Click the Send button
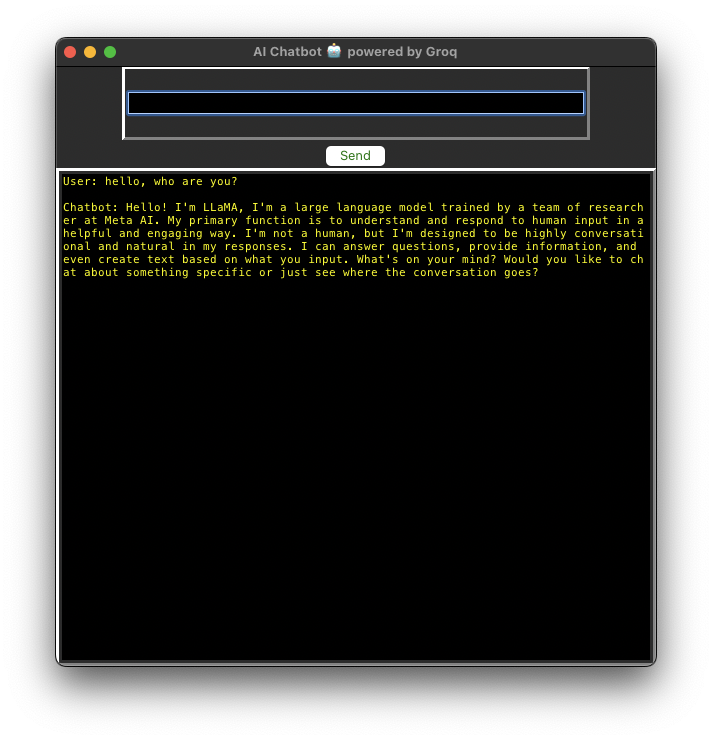 (x=355, y=156)
